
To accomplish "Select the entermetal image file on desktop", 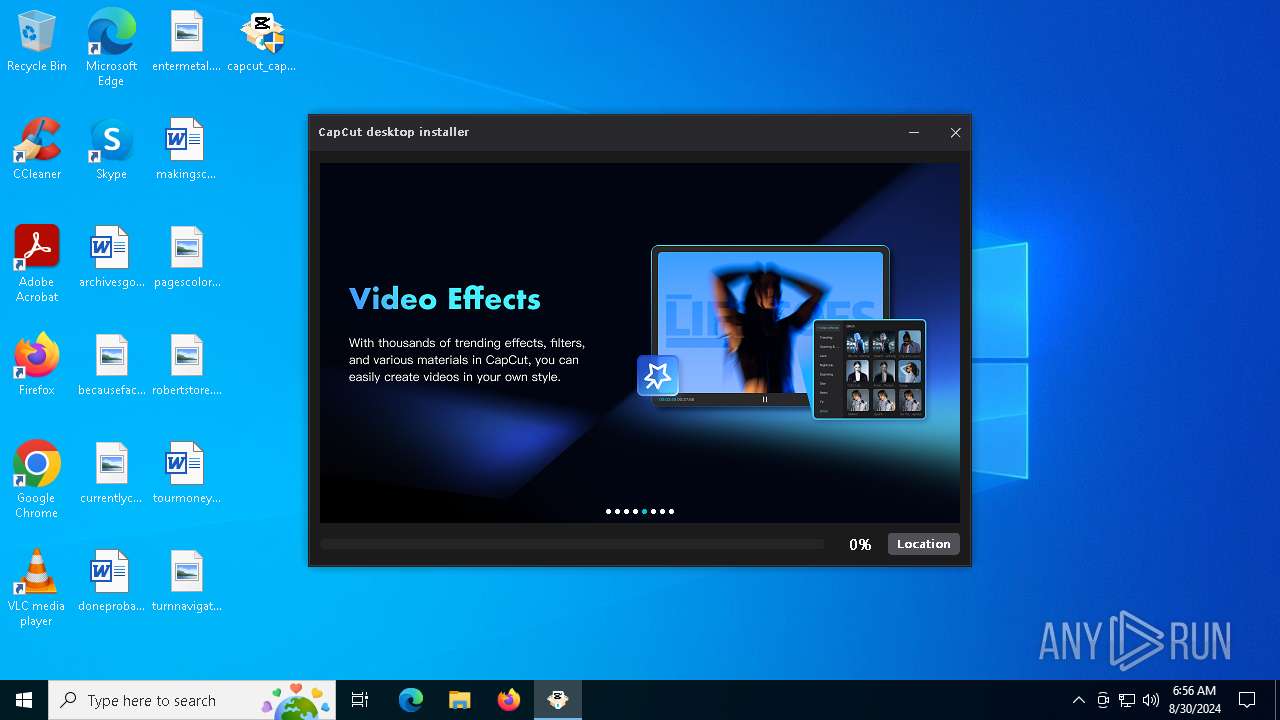I will 186,42.
